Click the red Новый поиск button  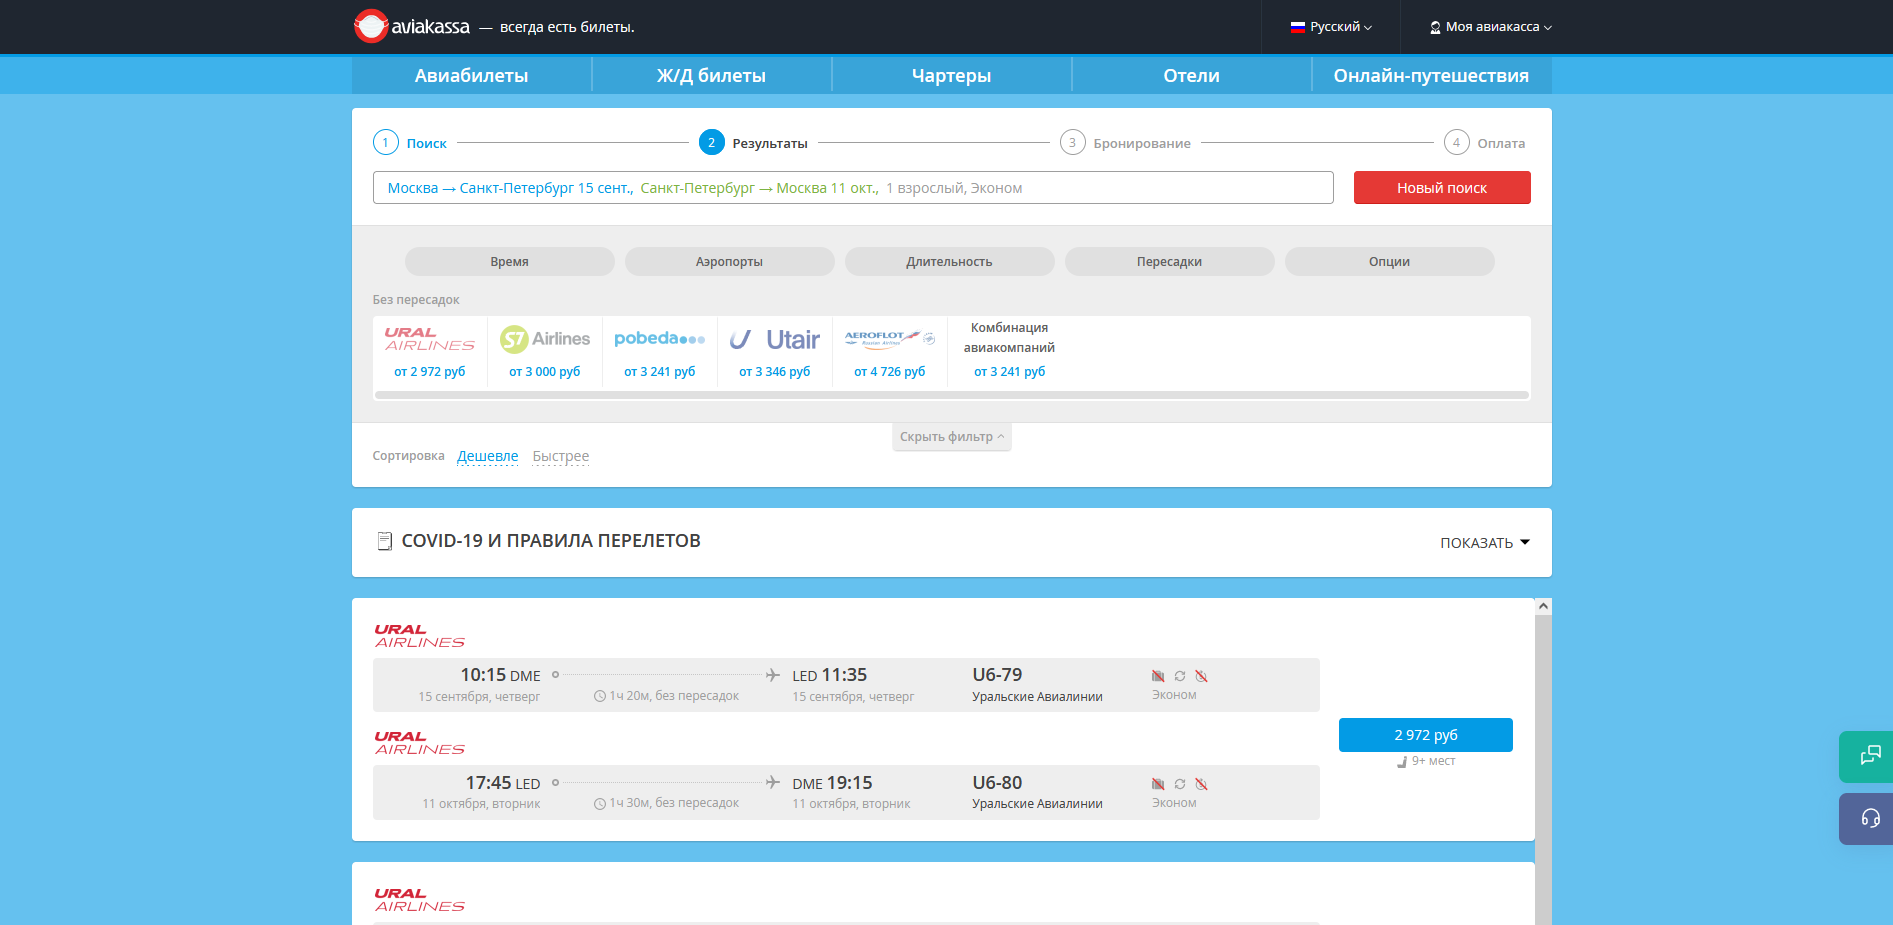pyautogui.click(x=1442, y=188)
